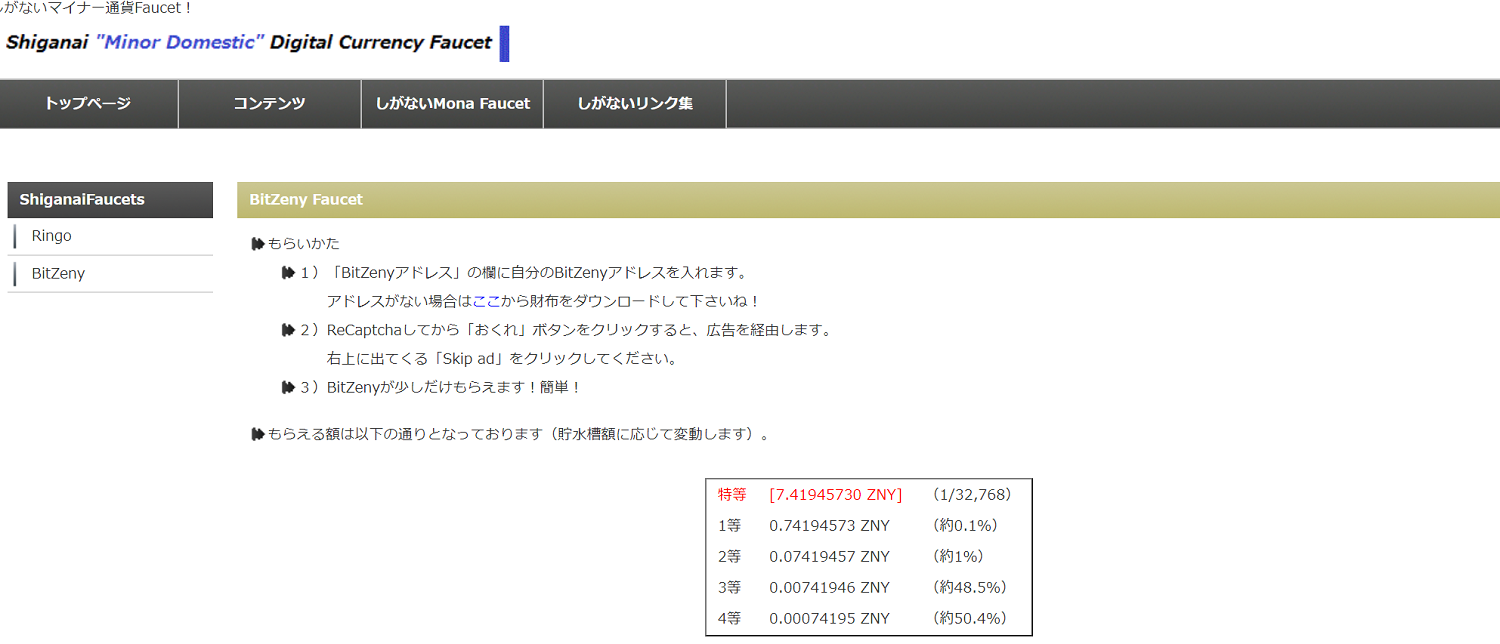Click the vertical bar icon beside Ringo
1500x644 pixels.
(16, 237)
